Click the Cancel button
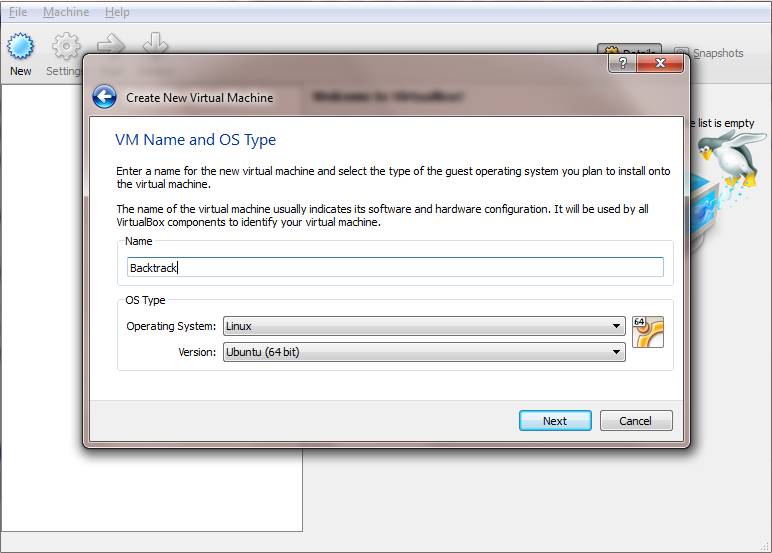Viewport: 772px width, 553px height. click(636, 421)
